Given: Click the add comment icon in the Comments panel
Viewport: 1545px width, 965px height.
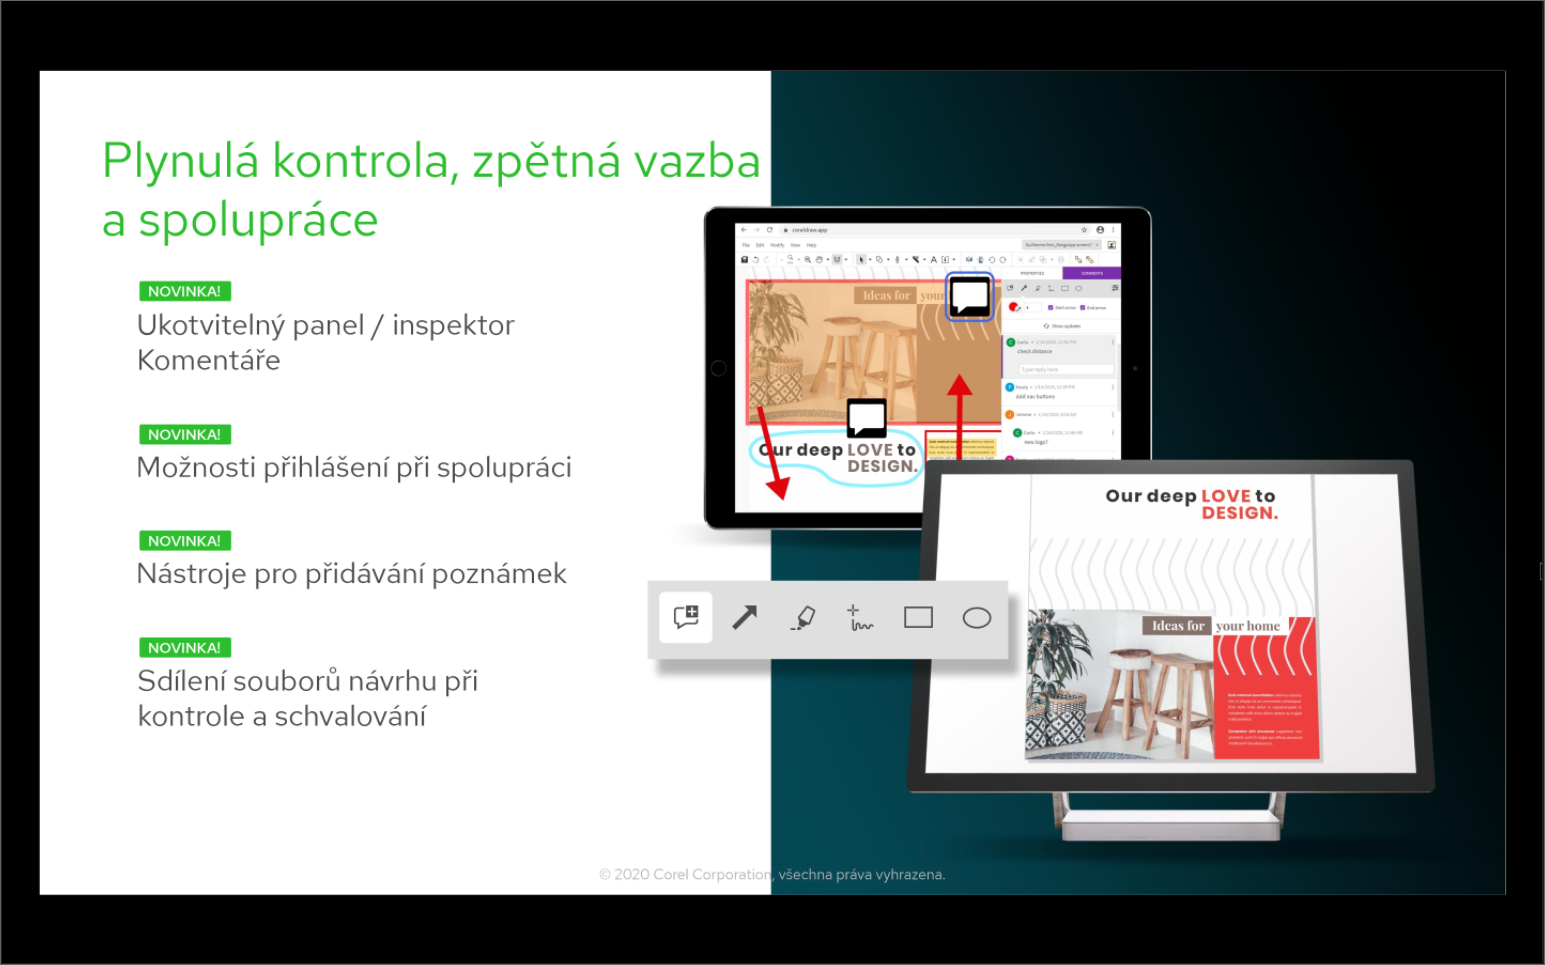Looking at the screenshot, I should pos(1010,288).
